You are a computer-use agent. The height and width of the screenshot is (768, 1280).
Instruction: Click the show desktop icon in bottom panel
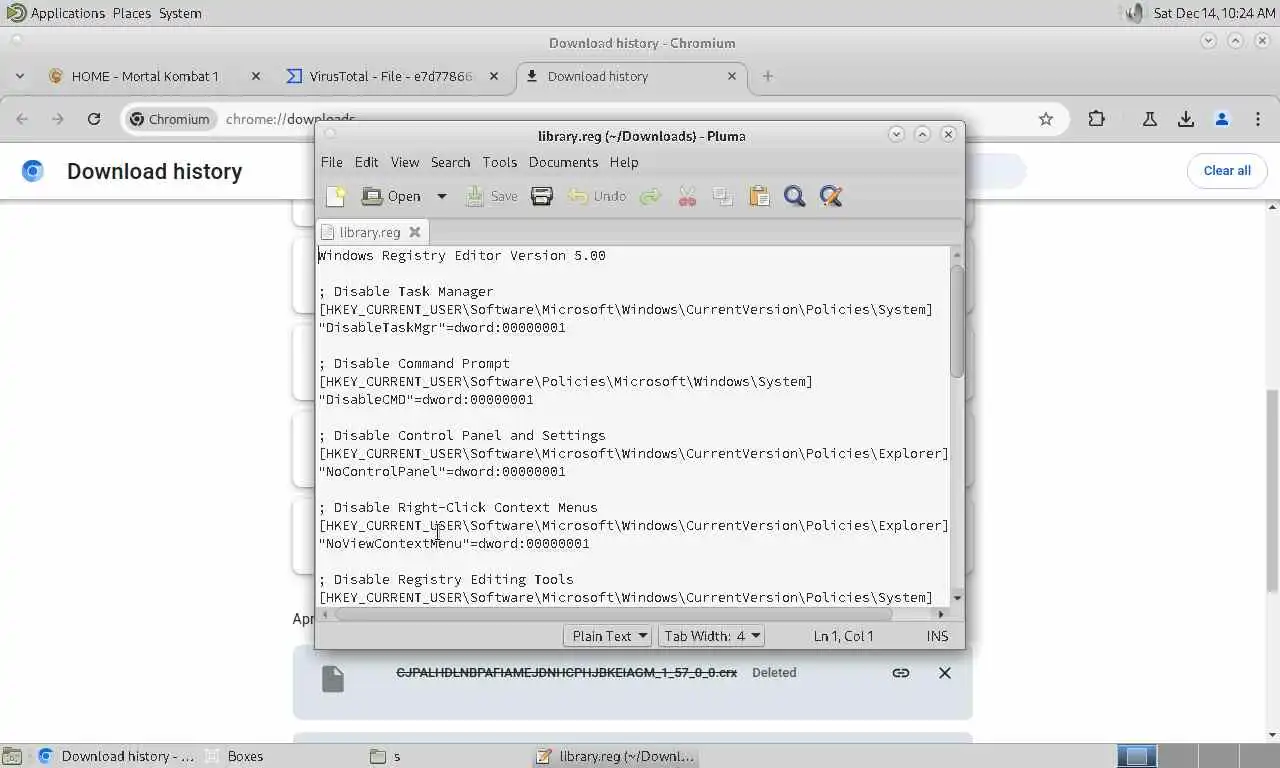[12, 756]
